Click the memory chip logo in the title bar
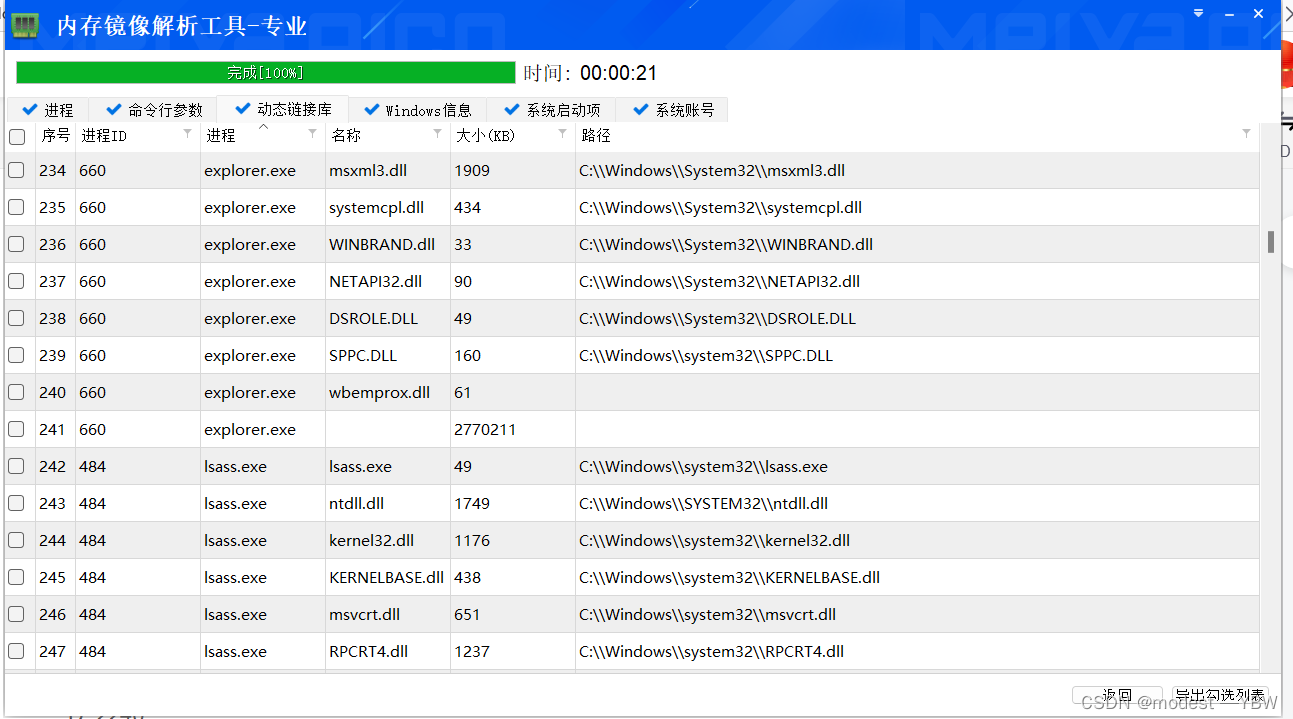The image size is (1293, 719). tap(25, 25)
